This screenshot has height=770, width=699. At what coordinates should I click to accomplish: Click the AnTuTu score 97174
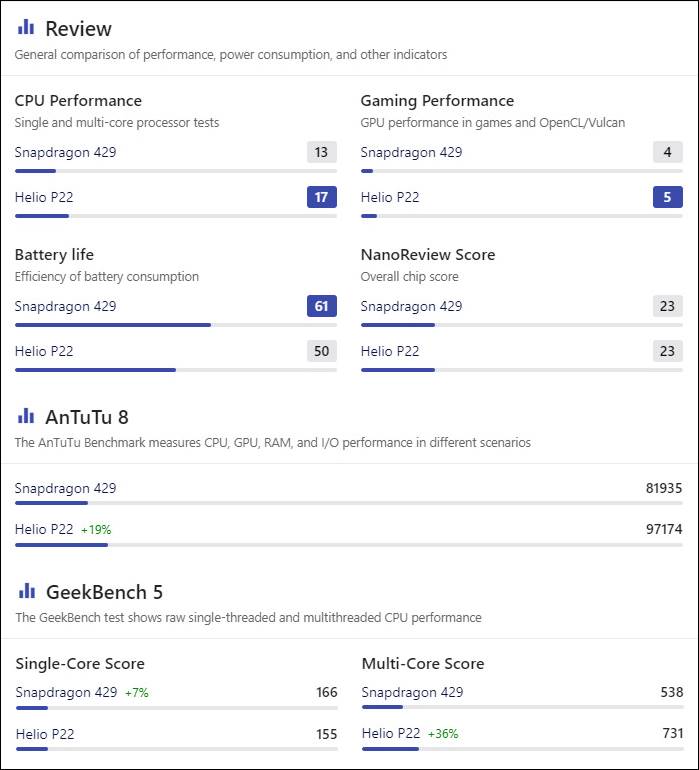point(664,529)
